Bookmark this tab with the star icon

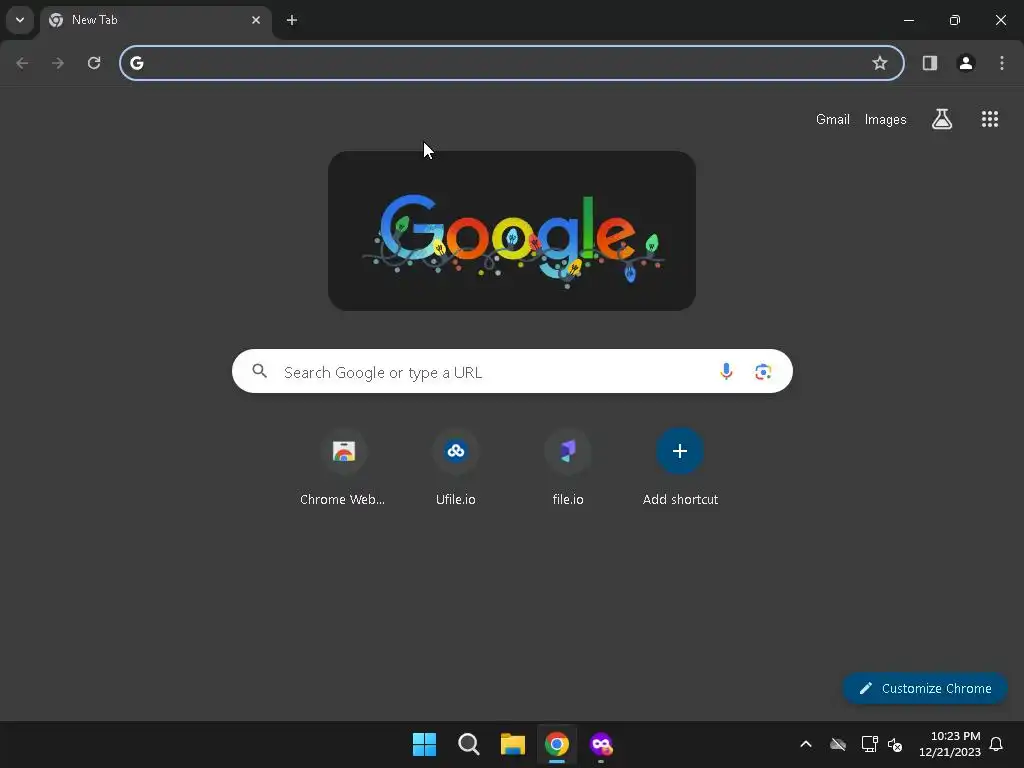[x=880, y=63]
